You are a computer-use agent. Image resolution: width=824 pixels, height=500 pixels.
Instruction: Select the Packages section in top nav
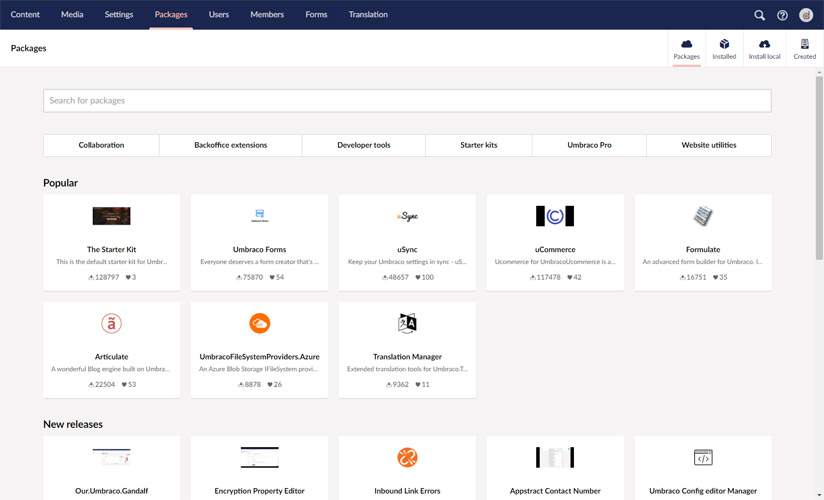pos(171,15)
